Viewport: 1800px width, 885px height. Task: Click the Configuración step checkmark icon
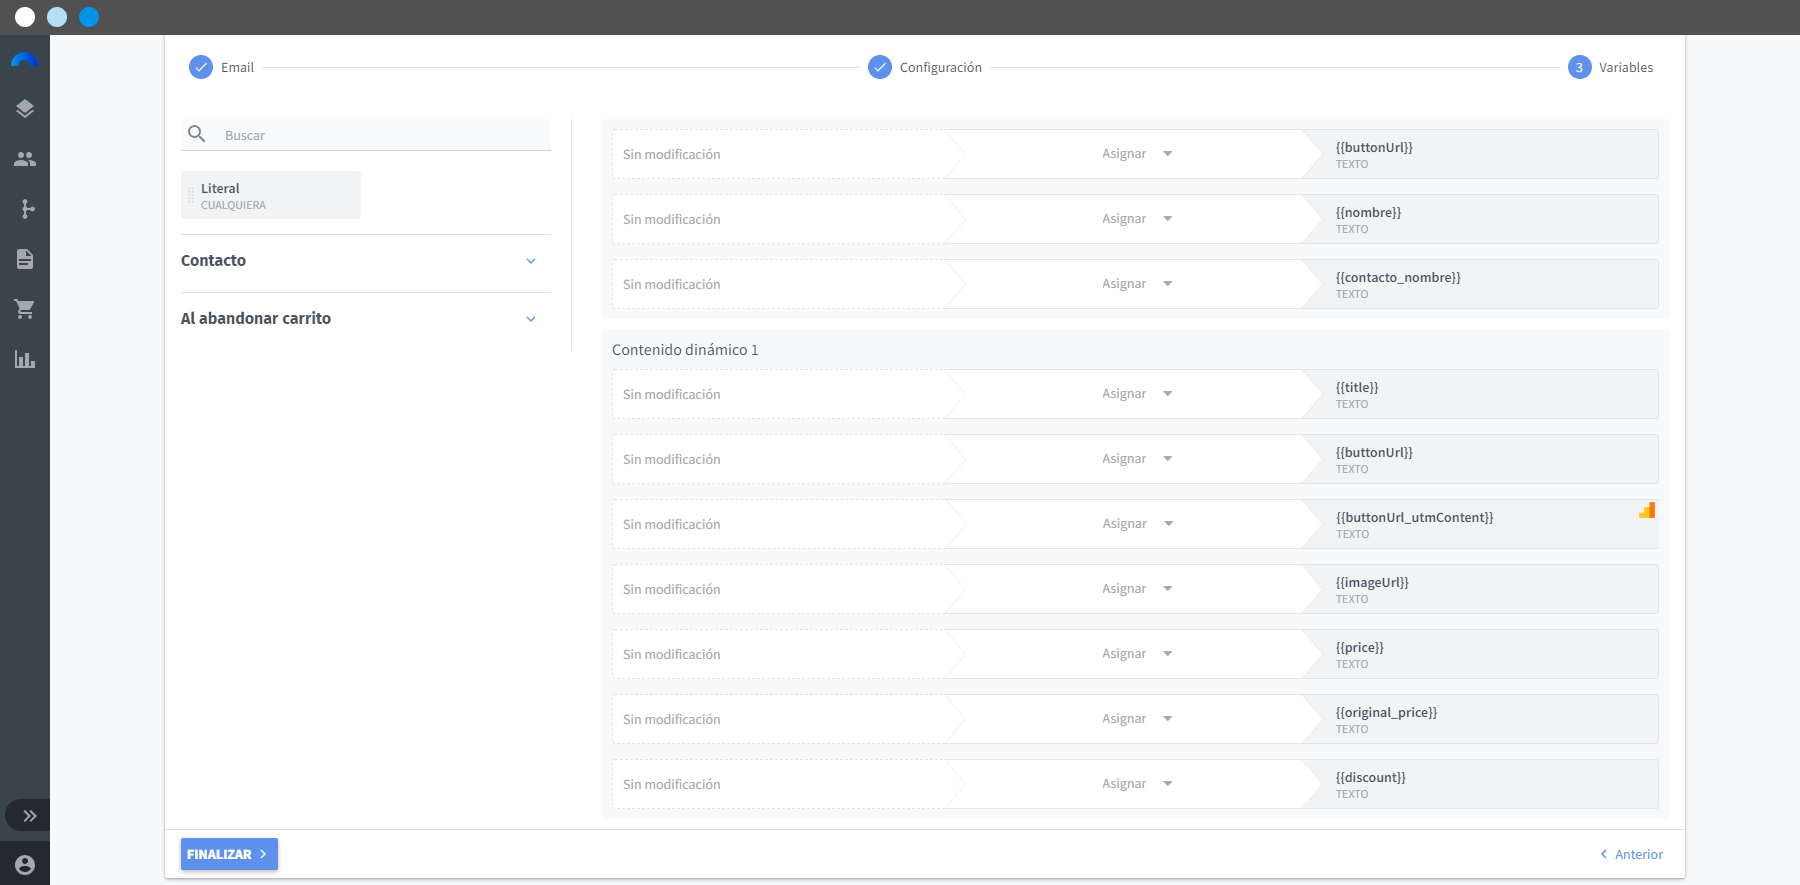coord(880,67)
